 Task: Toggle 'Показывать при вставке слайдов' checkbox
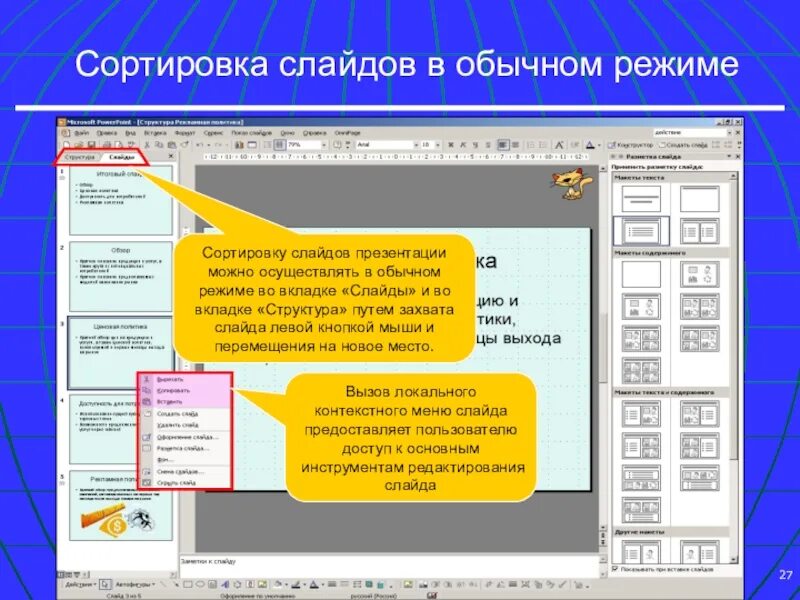[615, 568]
